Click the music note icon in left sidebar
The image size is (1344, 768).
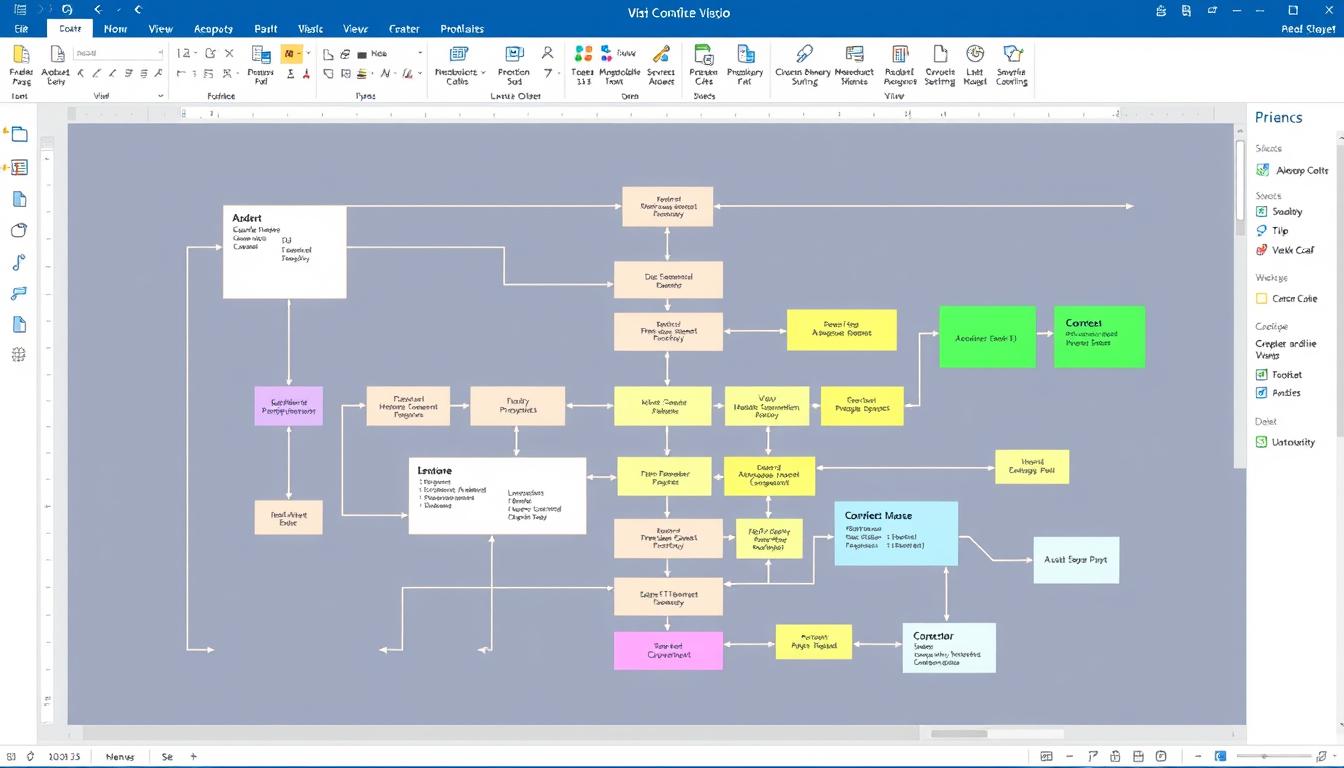19,263
